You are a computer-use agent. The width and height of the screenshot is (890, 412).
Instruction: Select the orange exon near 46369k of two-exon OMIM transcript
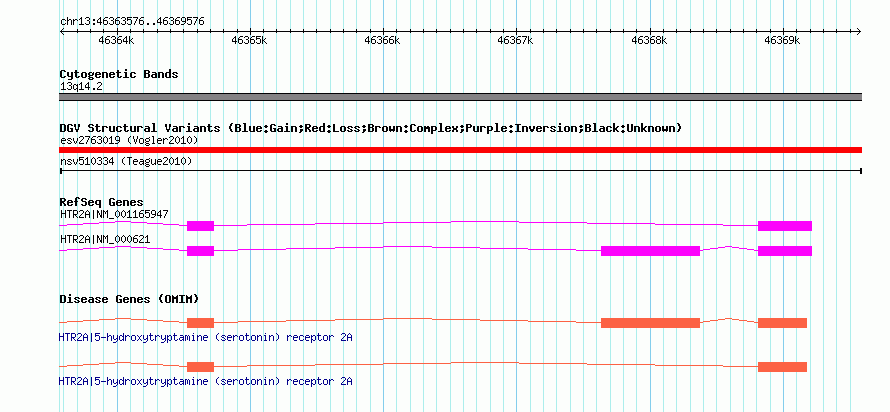(782, 367)
